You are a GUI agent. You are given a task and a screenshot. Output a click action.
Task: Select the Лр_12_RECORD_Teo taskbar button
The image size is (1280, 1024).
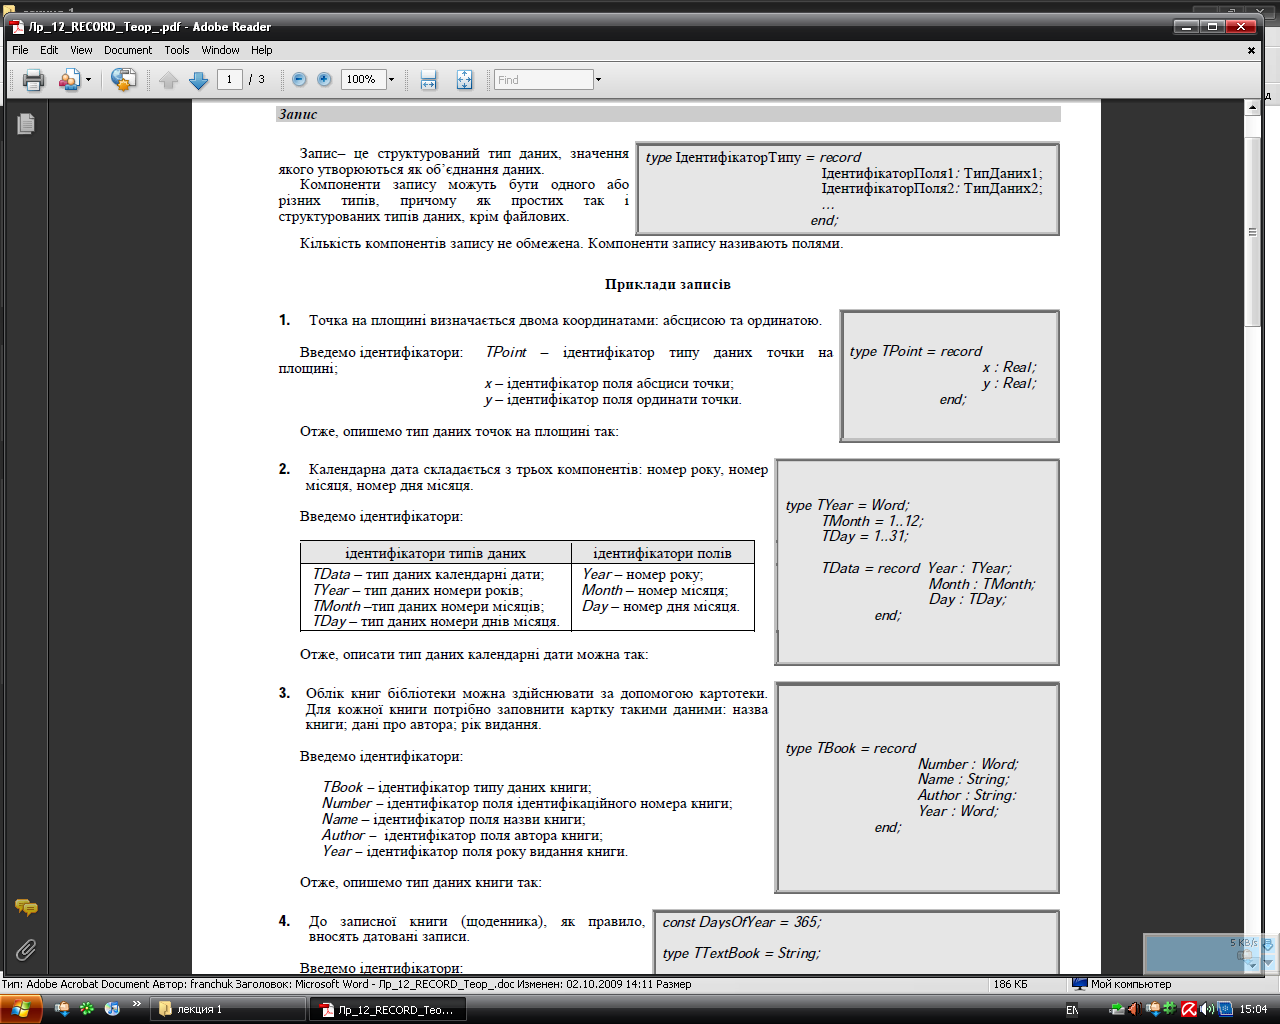(388, 1009)
